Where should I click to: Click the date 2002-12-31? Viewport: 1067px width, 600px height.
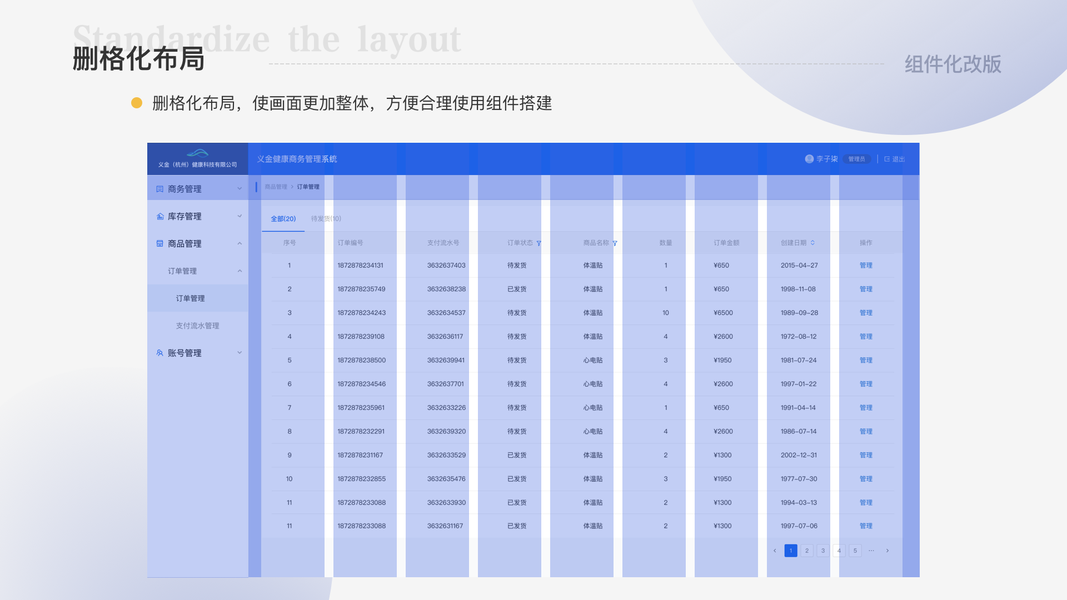point(799,455)
